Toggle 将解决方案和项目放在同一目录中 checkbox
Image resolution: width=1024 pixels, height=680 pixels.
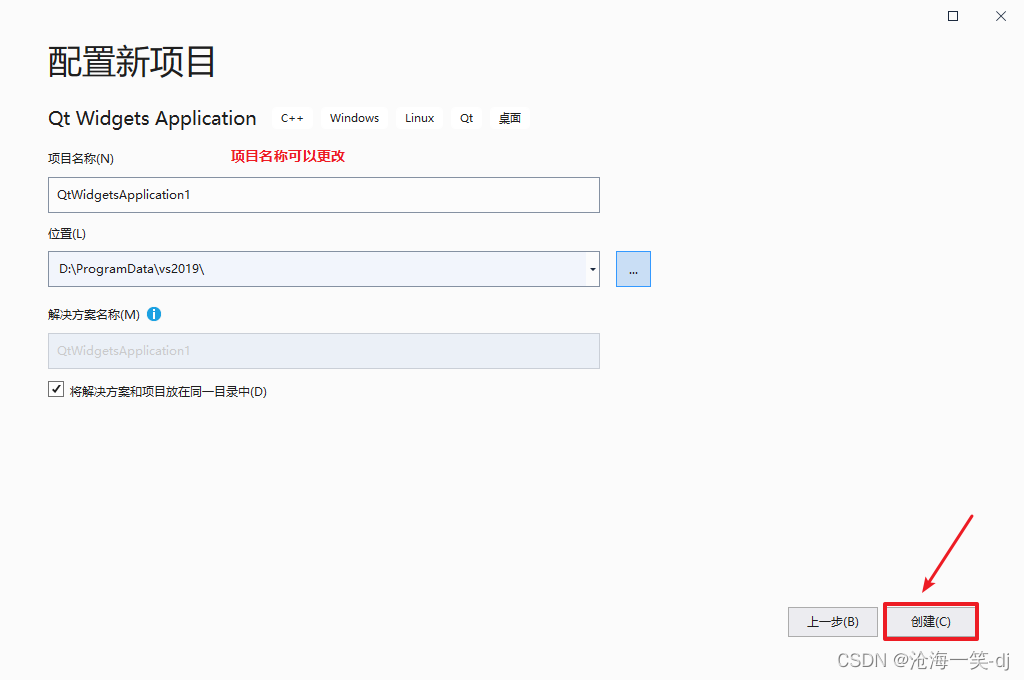[56, 389]
